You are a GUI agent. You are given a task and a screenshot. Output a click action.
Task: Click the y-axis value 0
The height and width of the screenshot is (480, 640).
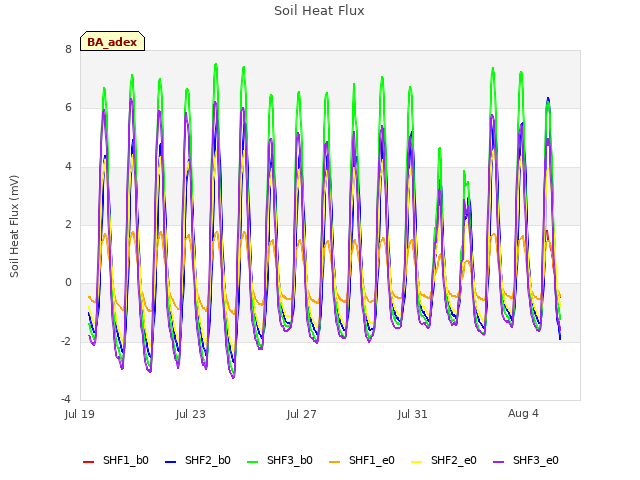coord(68,282)
